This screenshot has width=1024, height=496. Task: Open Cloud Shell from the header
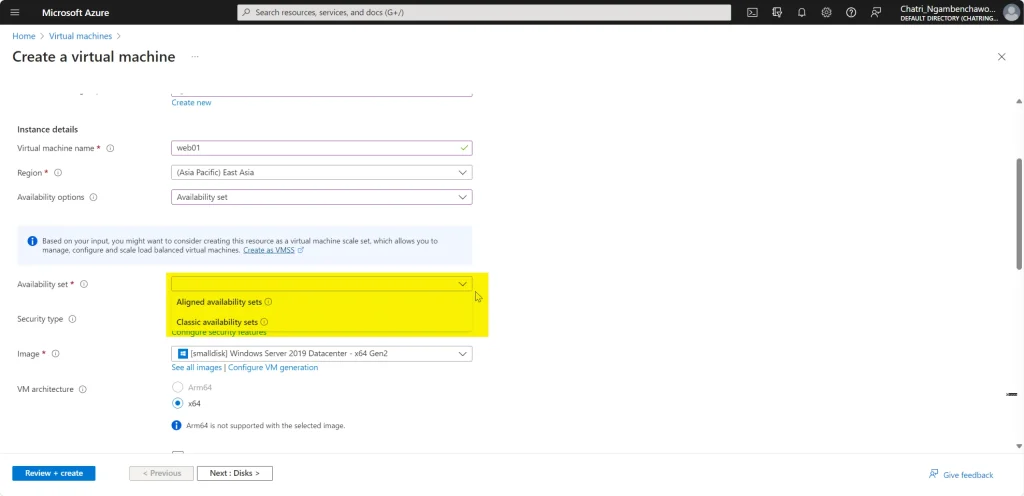click(x=752, y=12)
